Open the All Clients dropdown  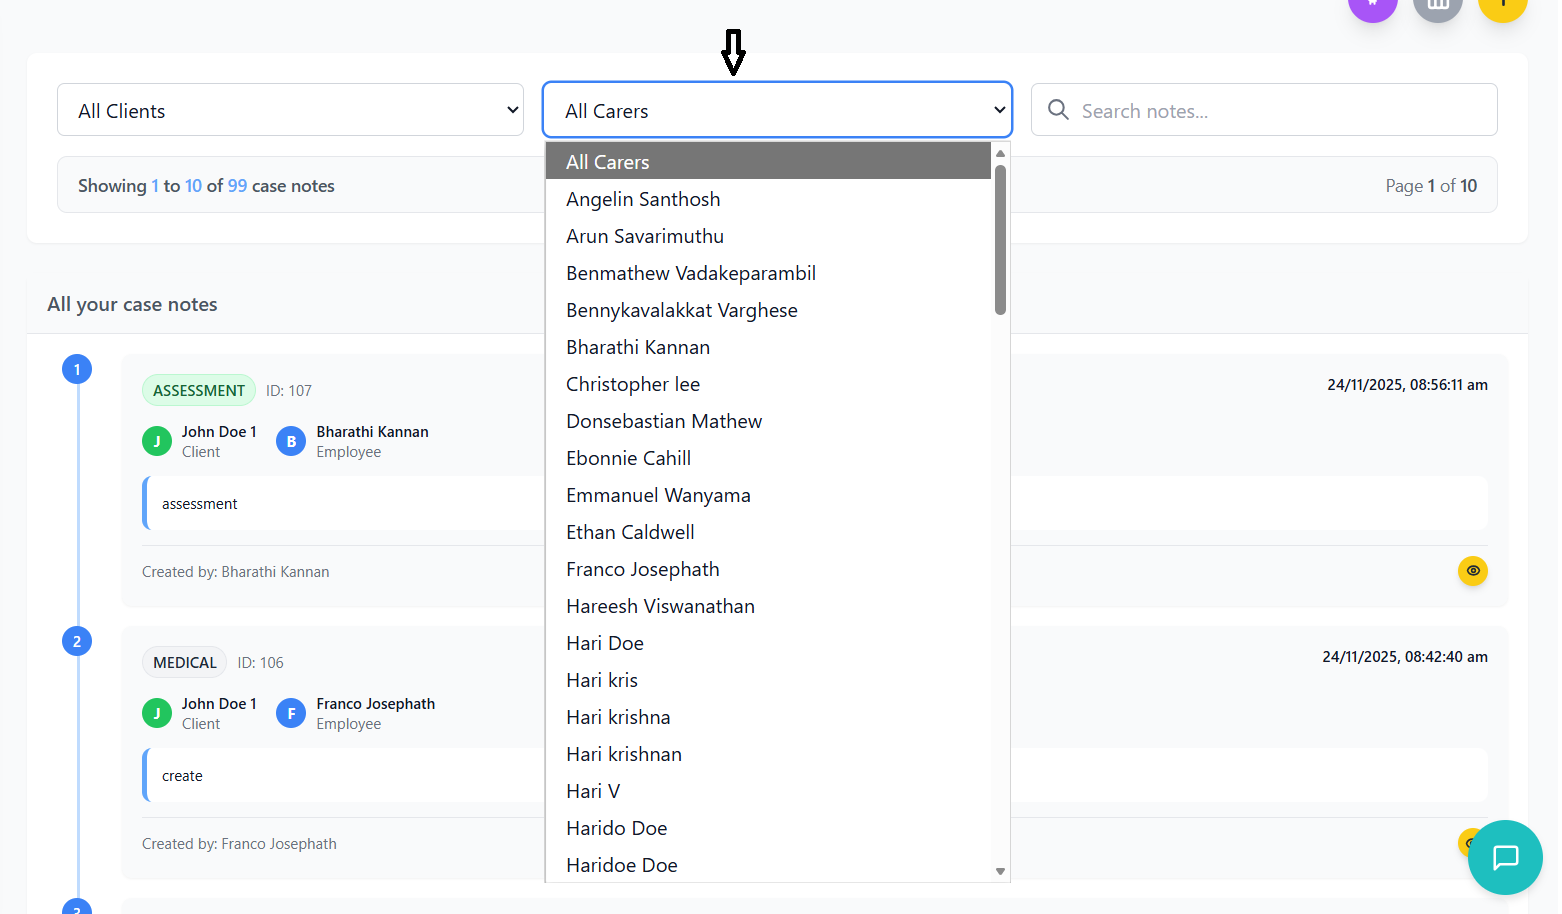click(x=290, y=110)
